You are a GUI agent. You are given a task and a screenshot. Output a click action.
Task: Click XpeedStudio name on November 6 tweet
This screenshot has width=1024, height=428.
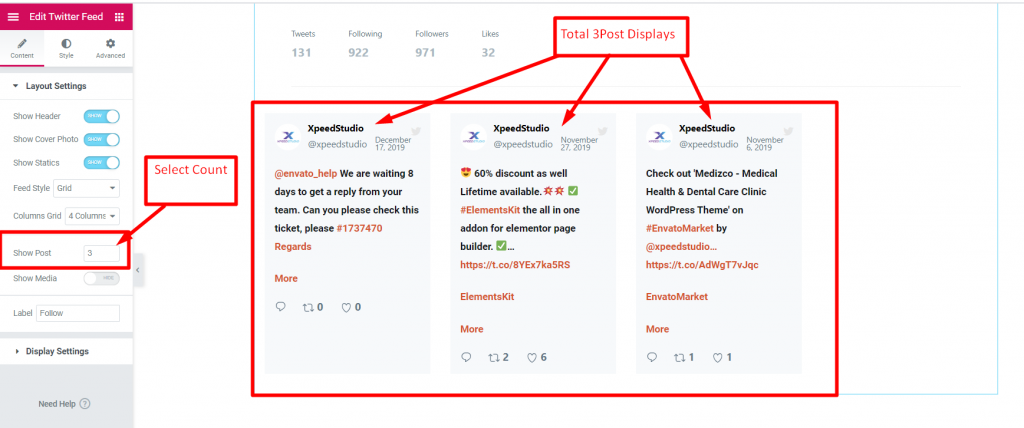[707, 129]
